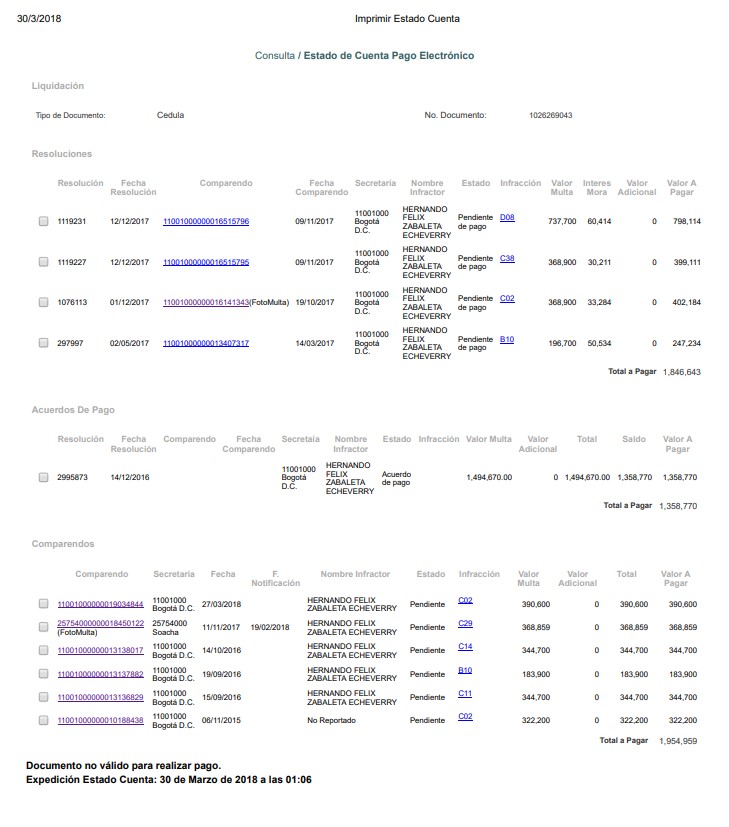The image size is (729, 827).
Task: Click the D08 infraction code link
Action: point(507,217)
